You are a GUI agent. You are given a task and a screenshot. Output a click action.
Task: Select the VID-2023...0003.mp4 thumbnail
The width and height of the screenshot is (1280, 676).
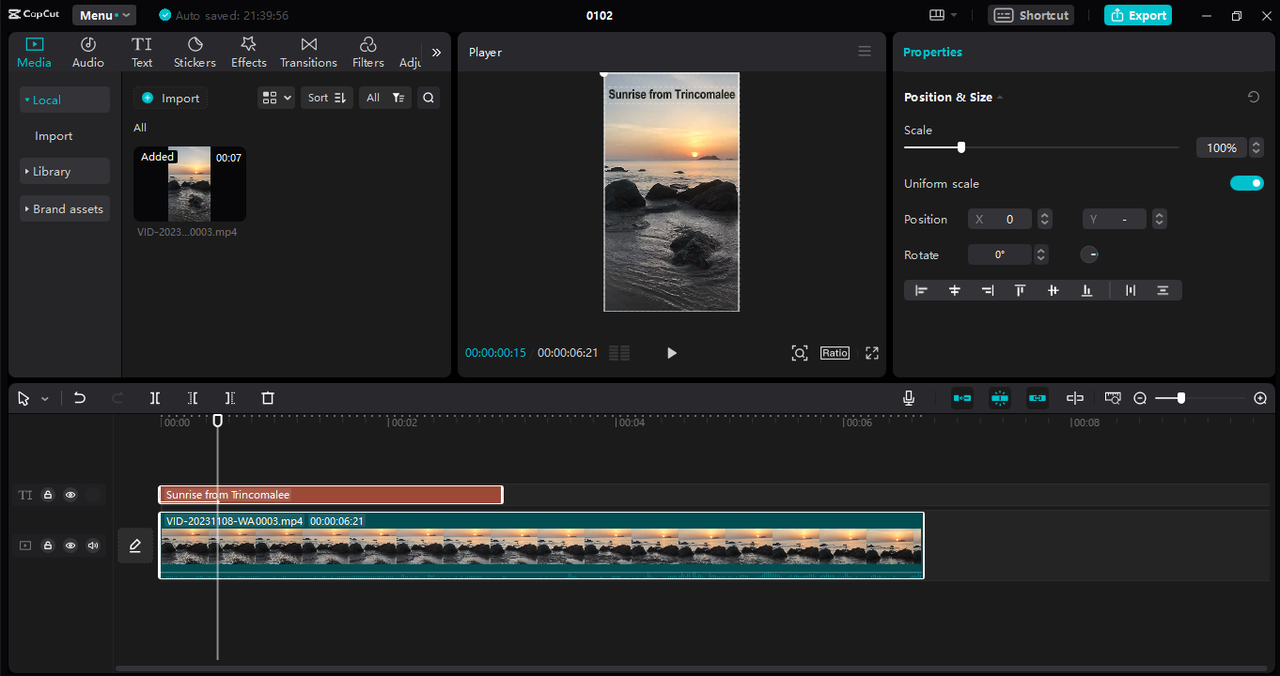190,184
